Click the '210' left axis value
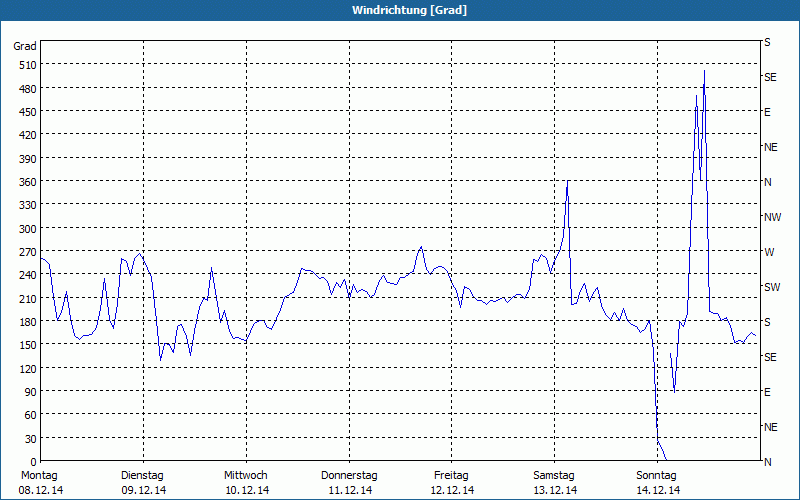 click(x=28, y=299)
